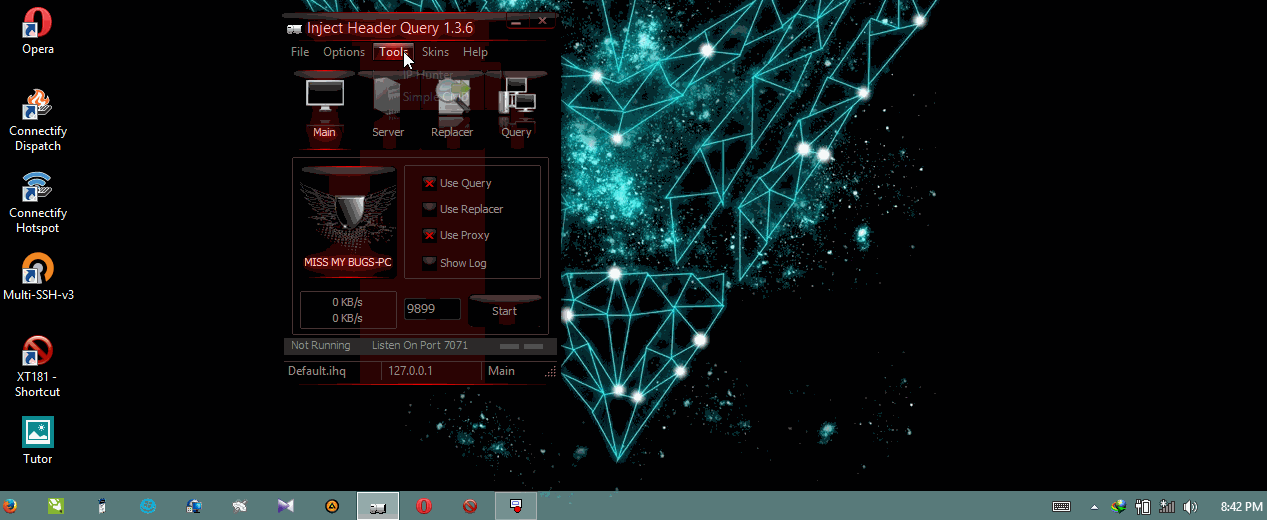This screenshot has height=520, width=1267.
Task: Open the touch keyboard tray icon
Action: (1062, 507)
